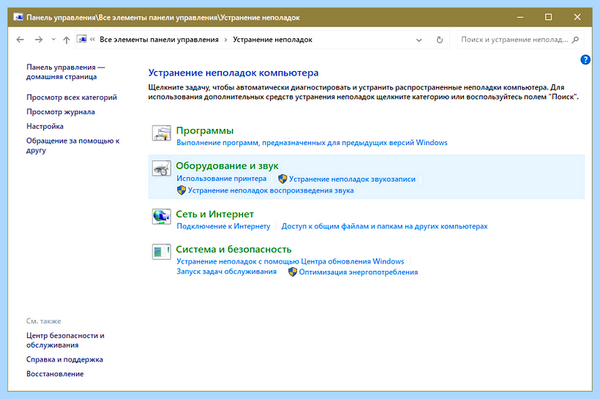Open Подключение к Интернету troubleshooter
600x399 pixels.
point(223,226)
